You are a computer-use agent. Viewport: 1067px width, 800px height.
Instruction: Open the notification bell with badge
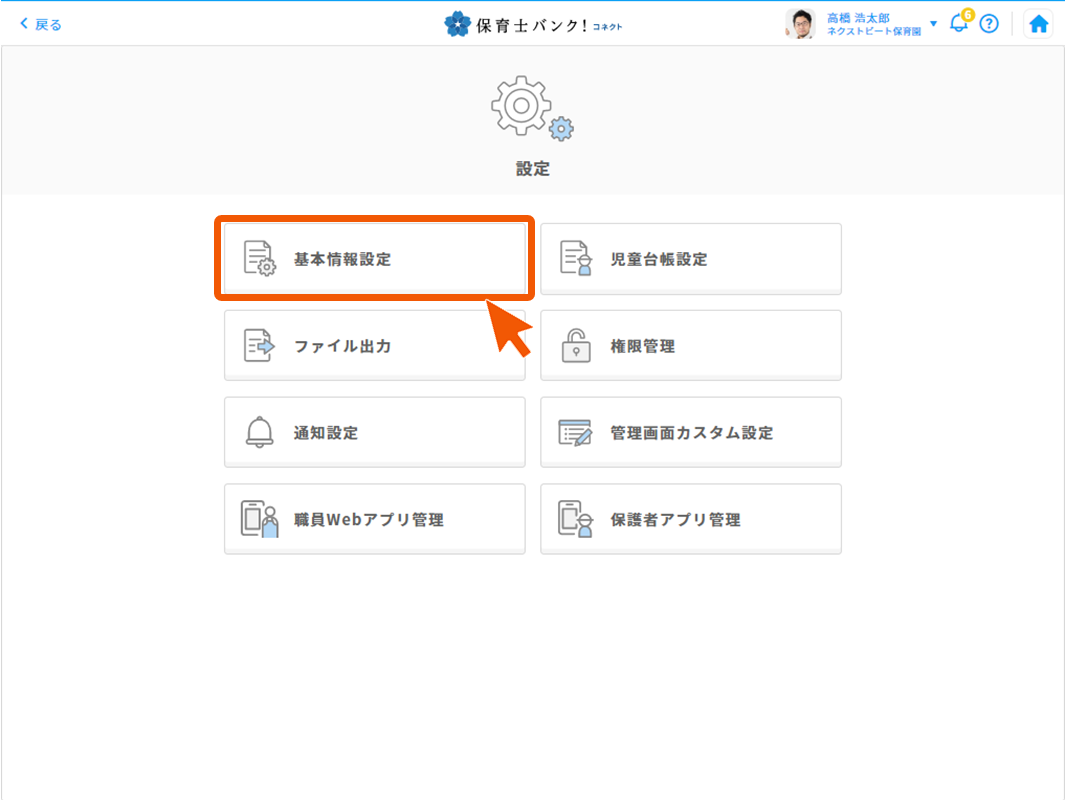click(x=959, y=23)
